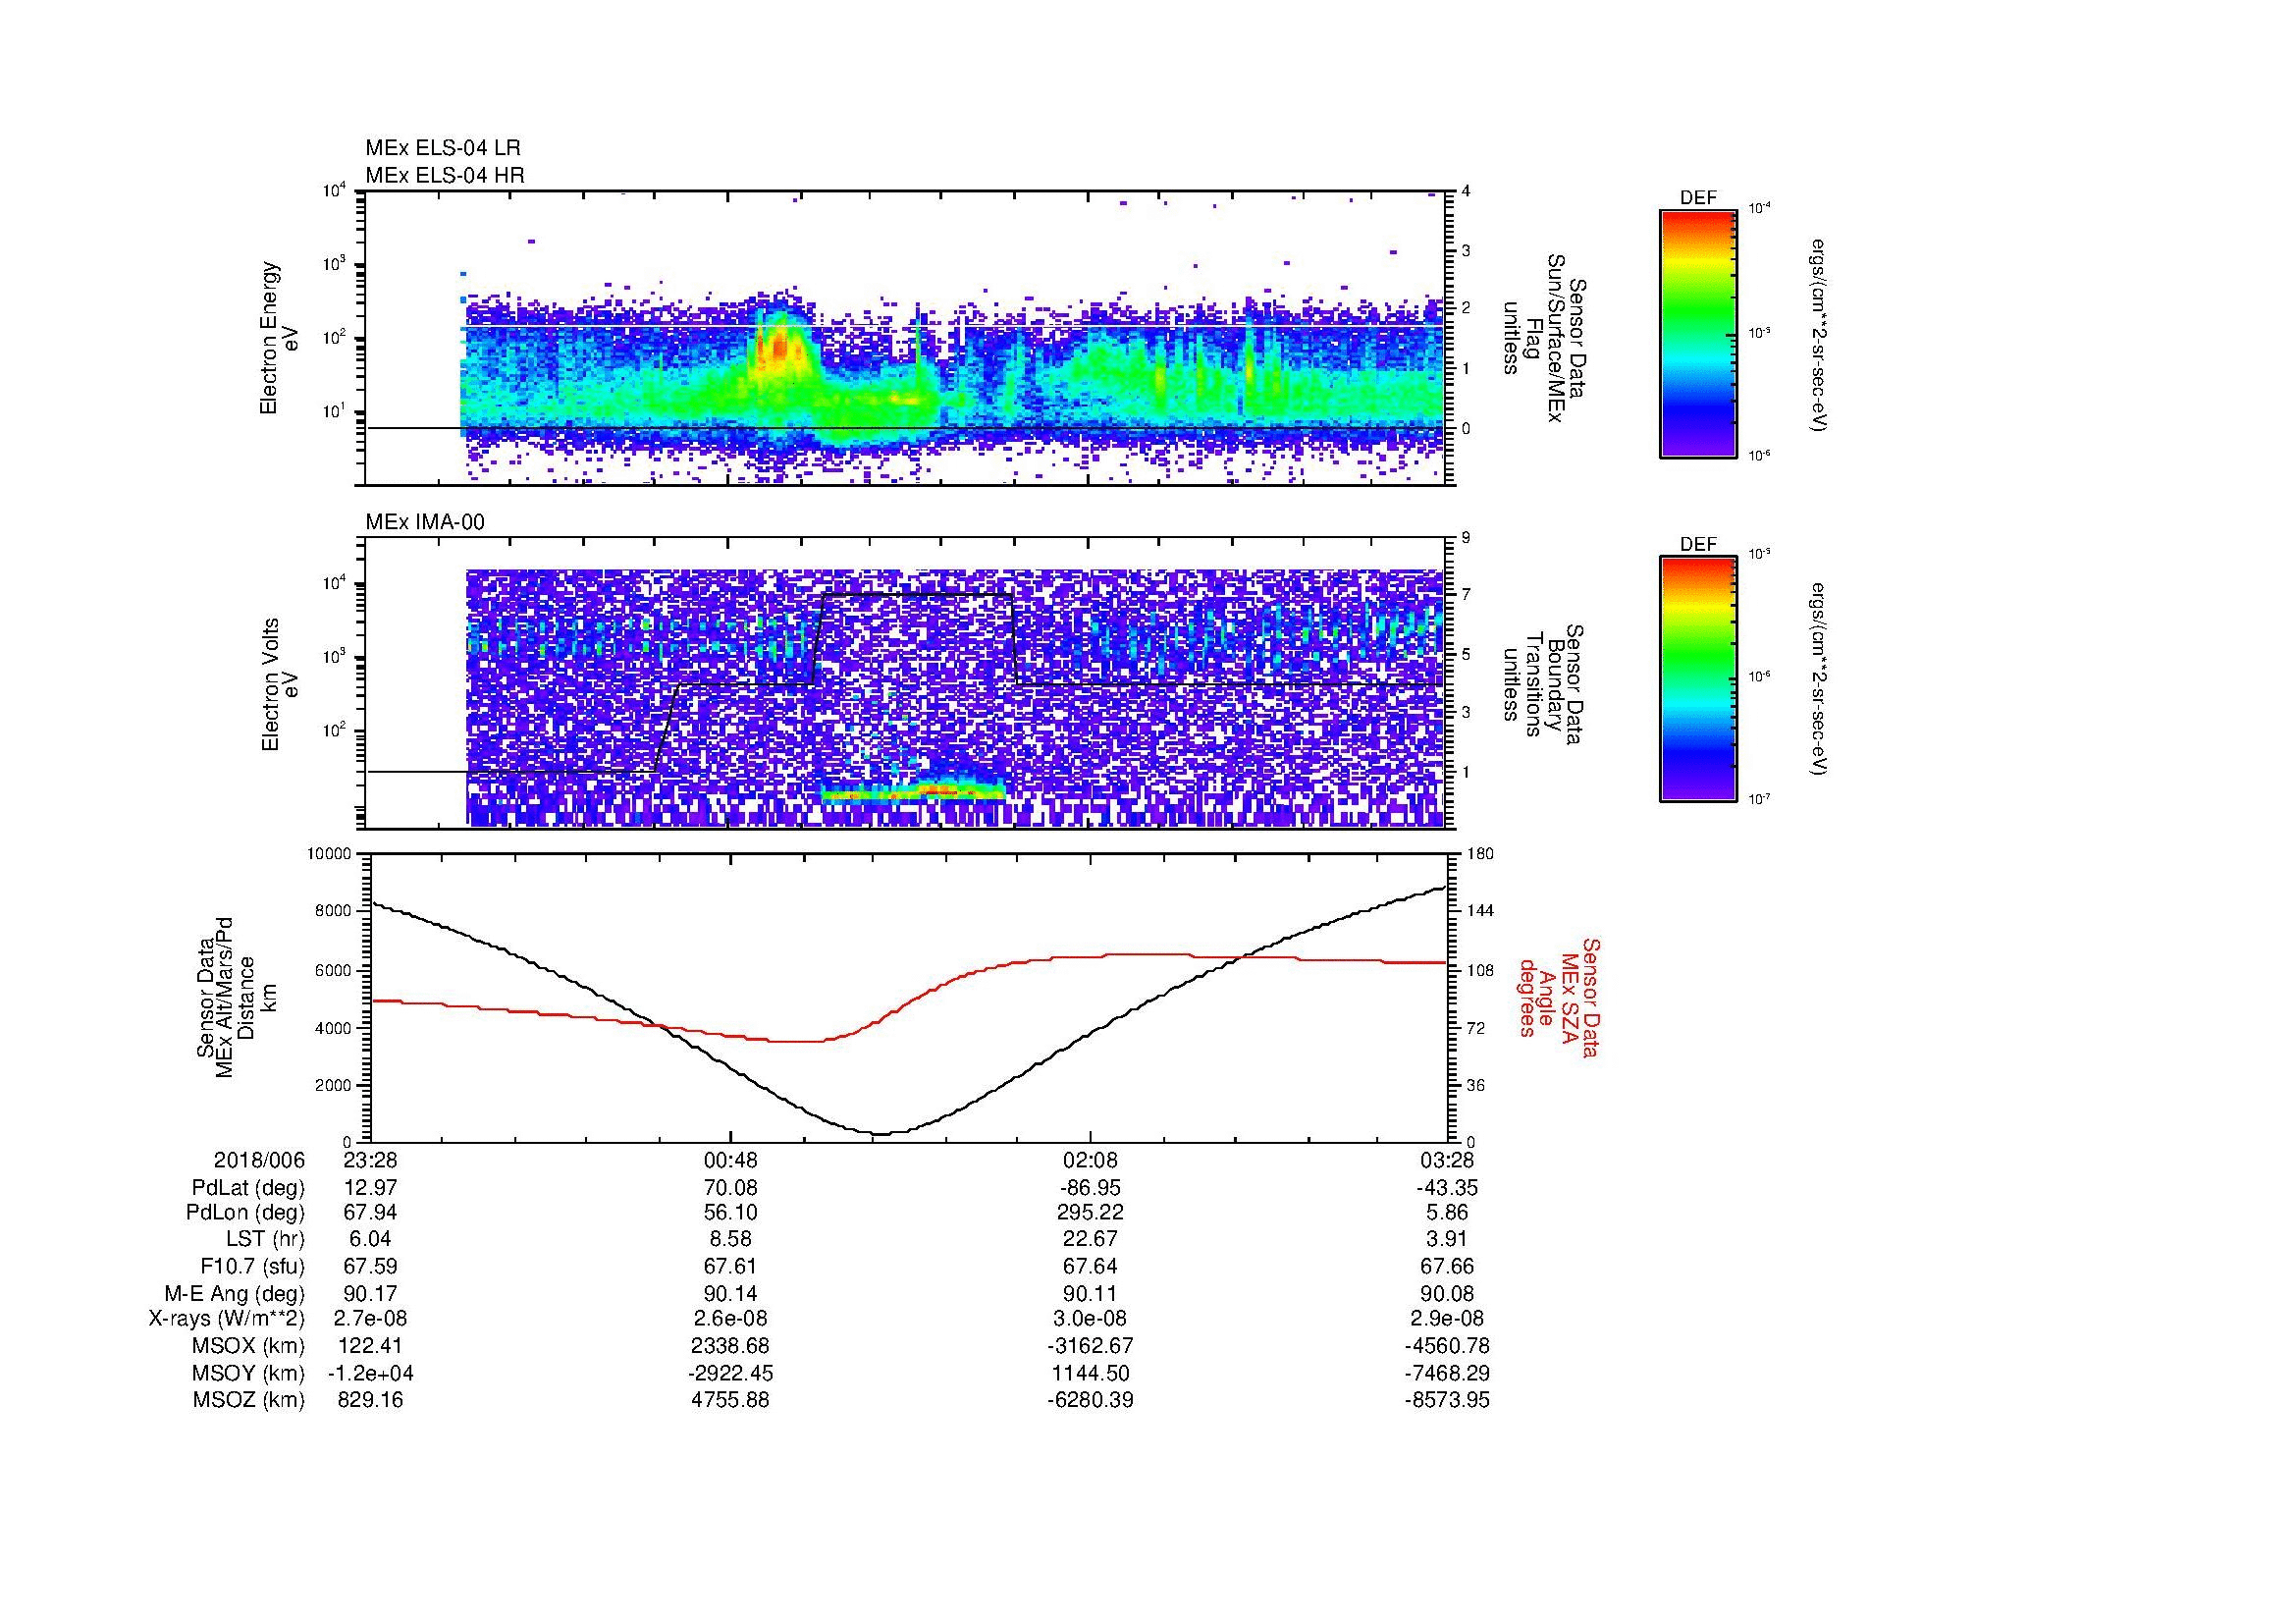
Task: Click the 'MEx ELS-04 HR' plot title
Action: tap(445, 175)
